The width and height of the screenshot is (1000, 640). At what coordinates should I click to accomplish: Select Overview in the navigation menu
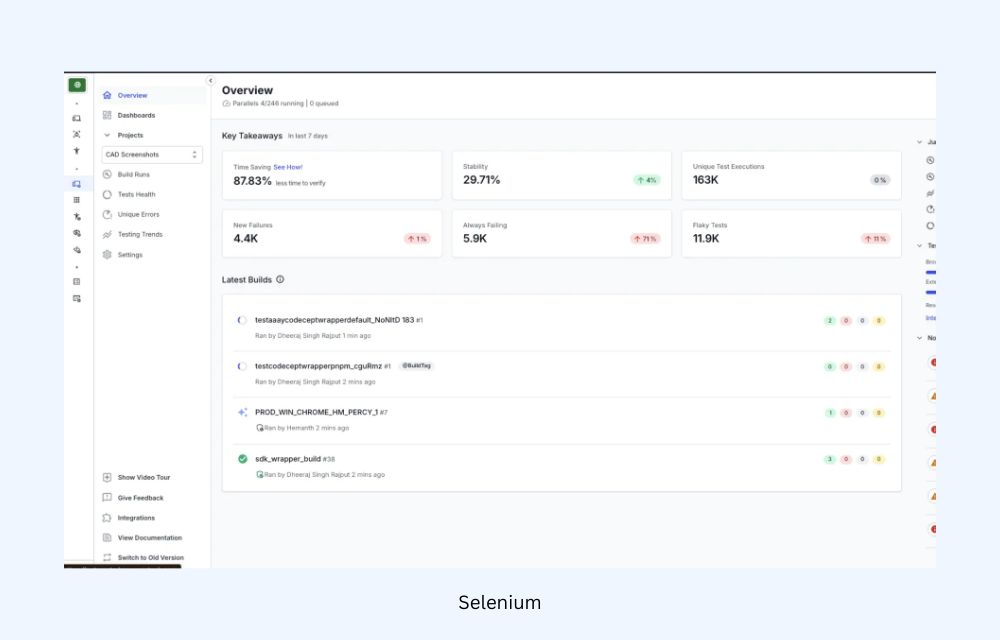click(x=131, y=95)
